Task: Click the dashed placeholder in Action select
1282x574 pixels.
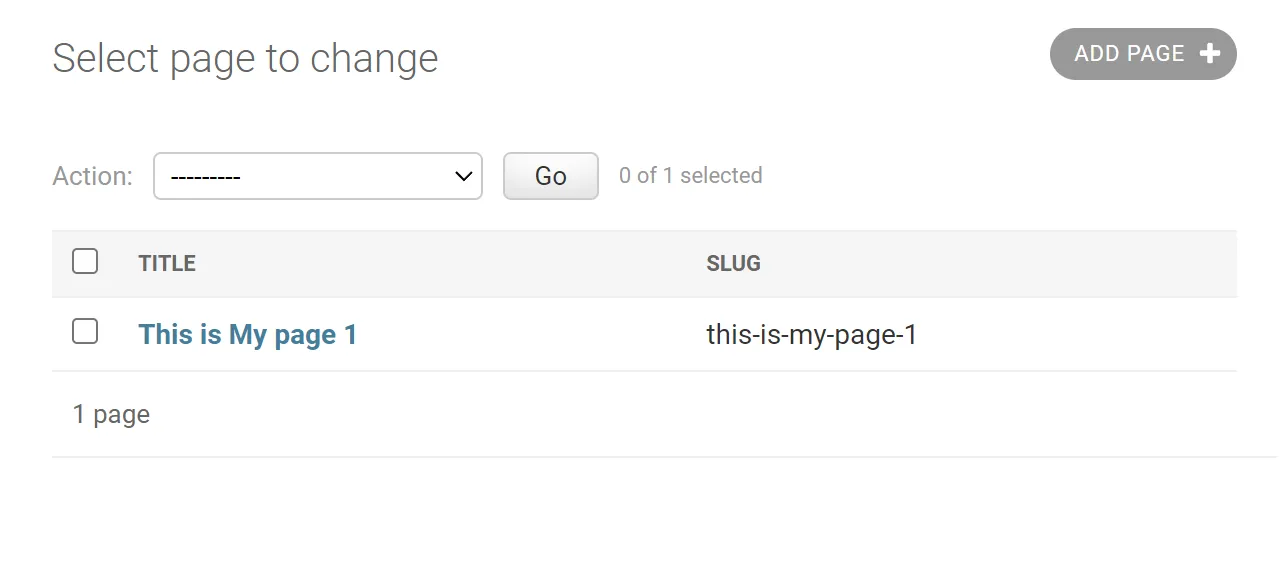Action: [206, 177]
